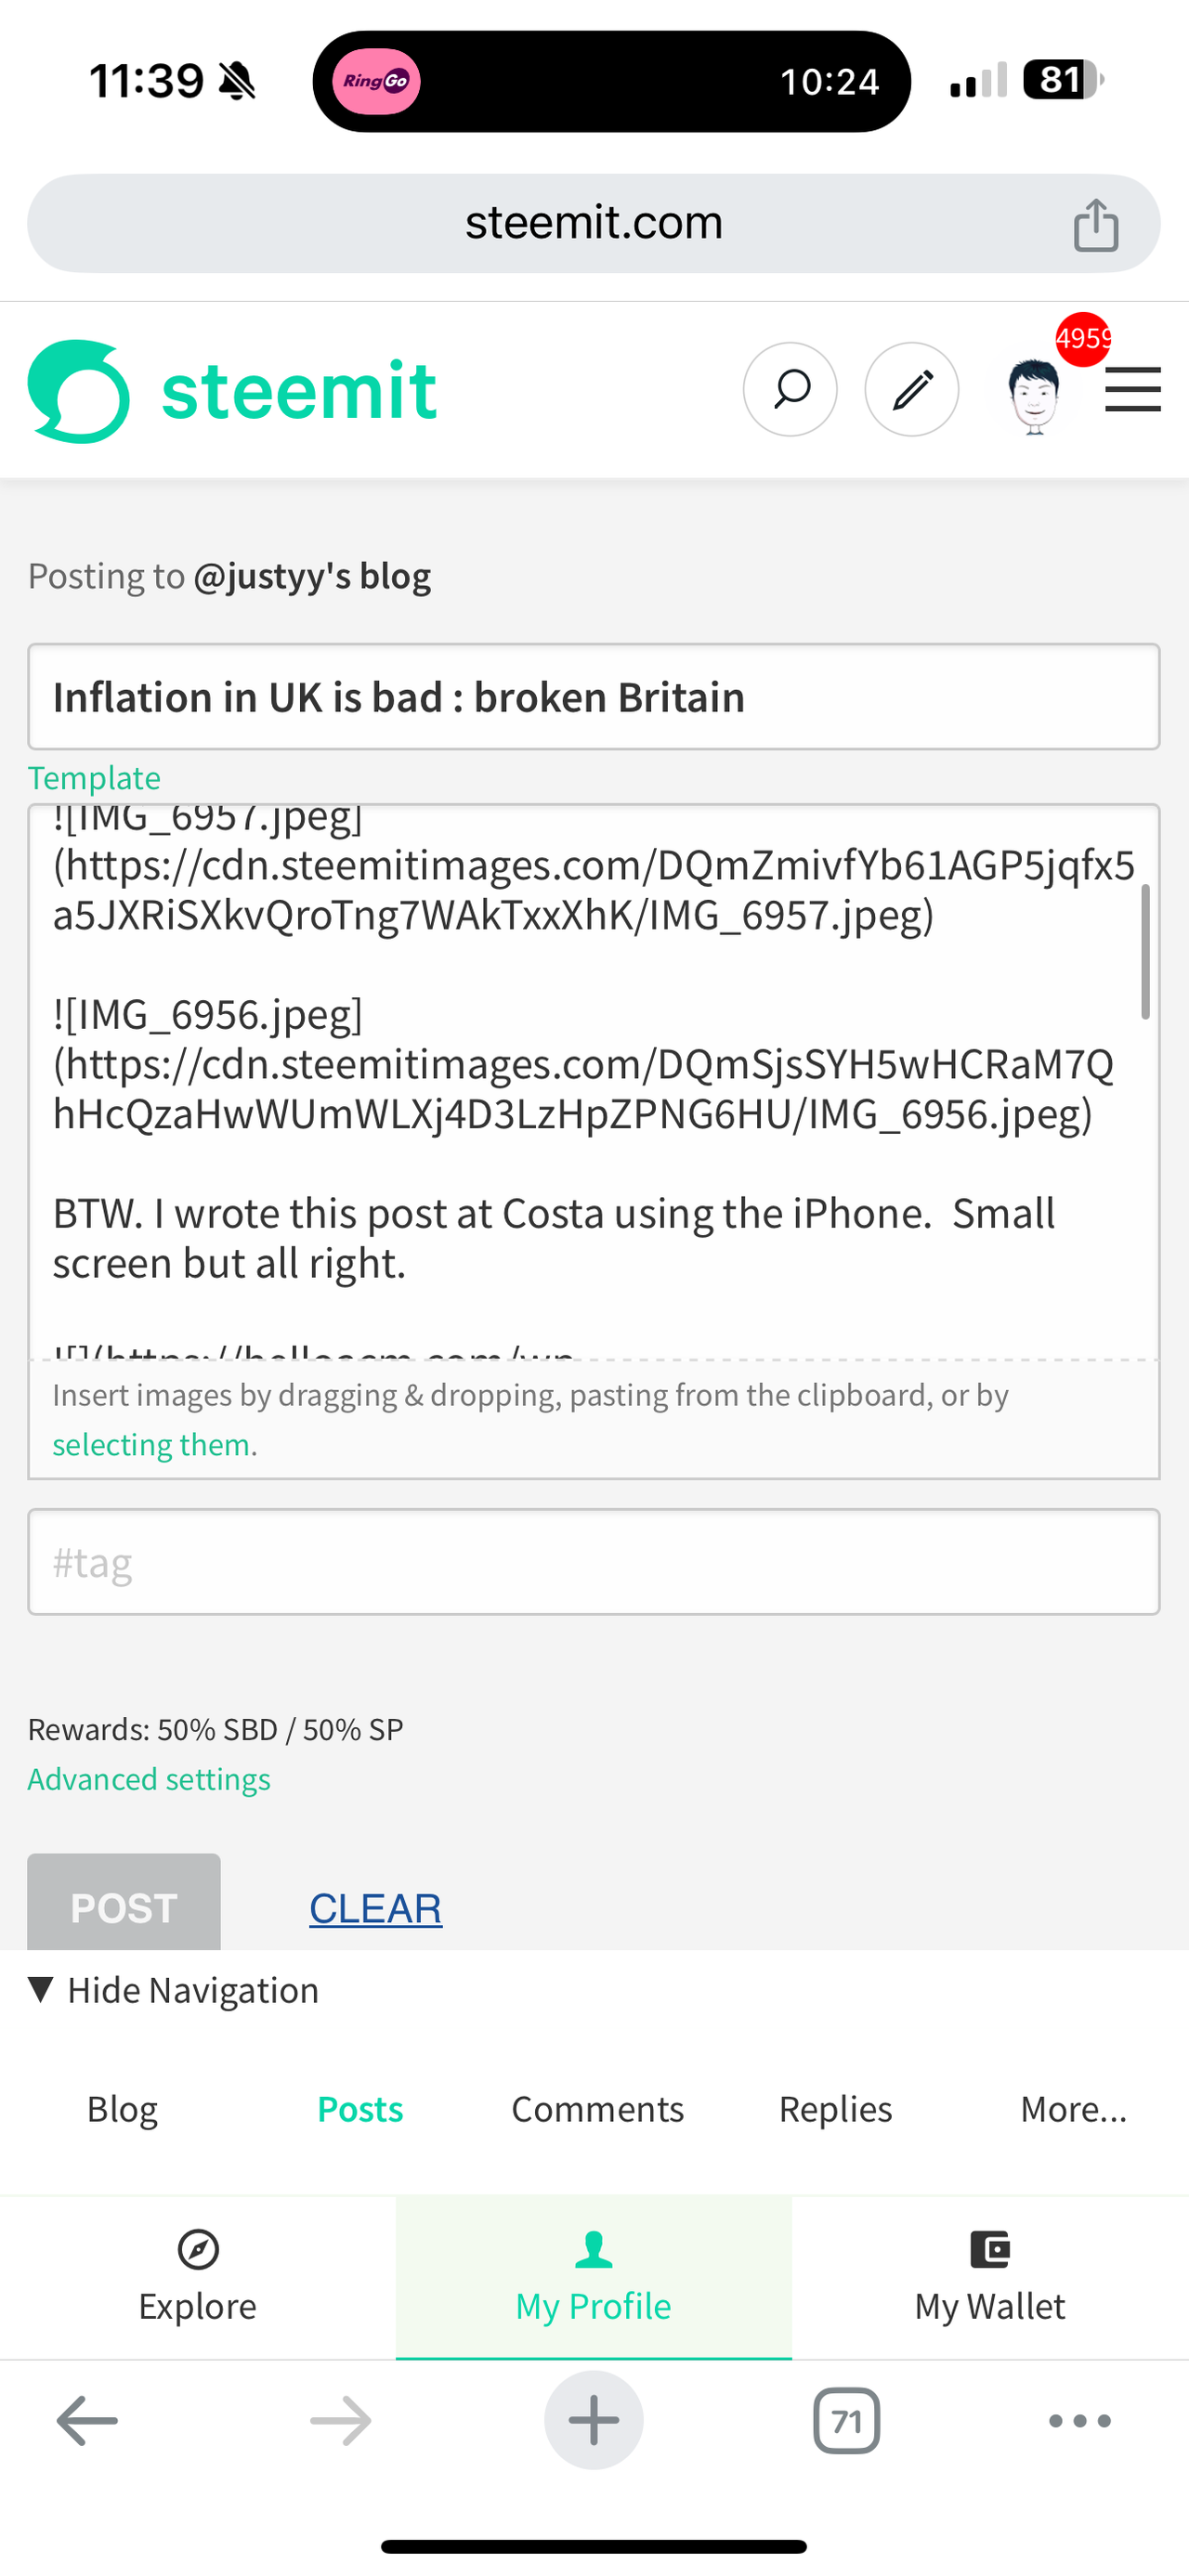This screenshot has height=2576, width=1189.
Task: Tap the pencil compose post icon
Action: (x=911, y=389)
